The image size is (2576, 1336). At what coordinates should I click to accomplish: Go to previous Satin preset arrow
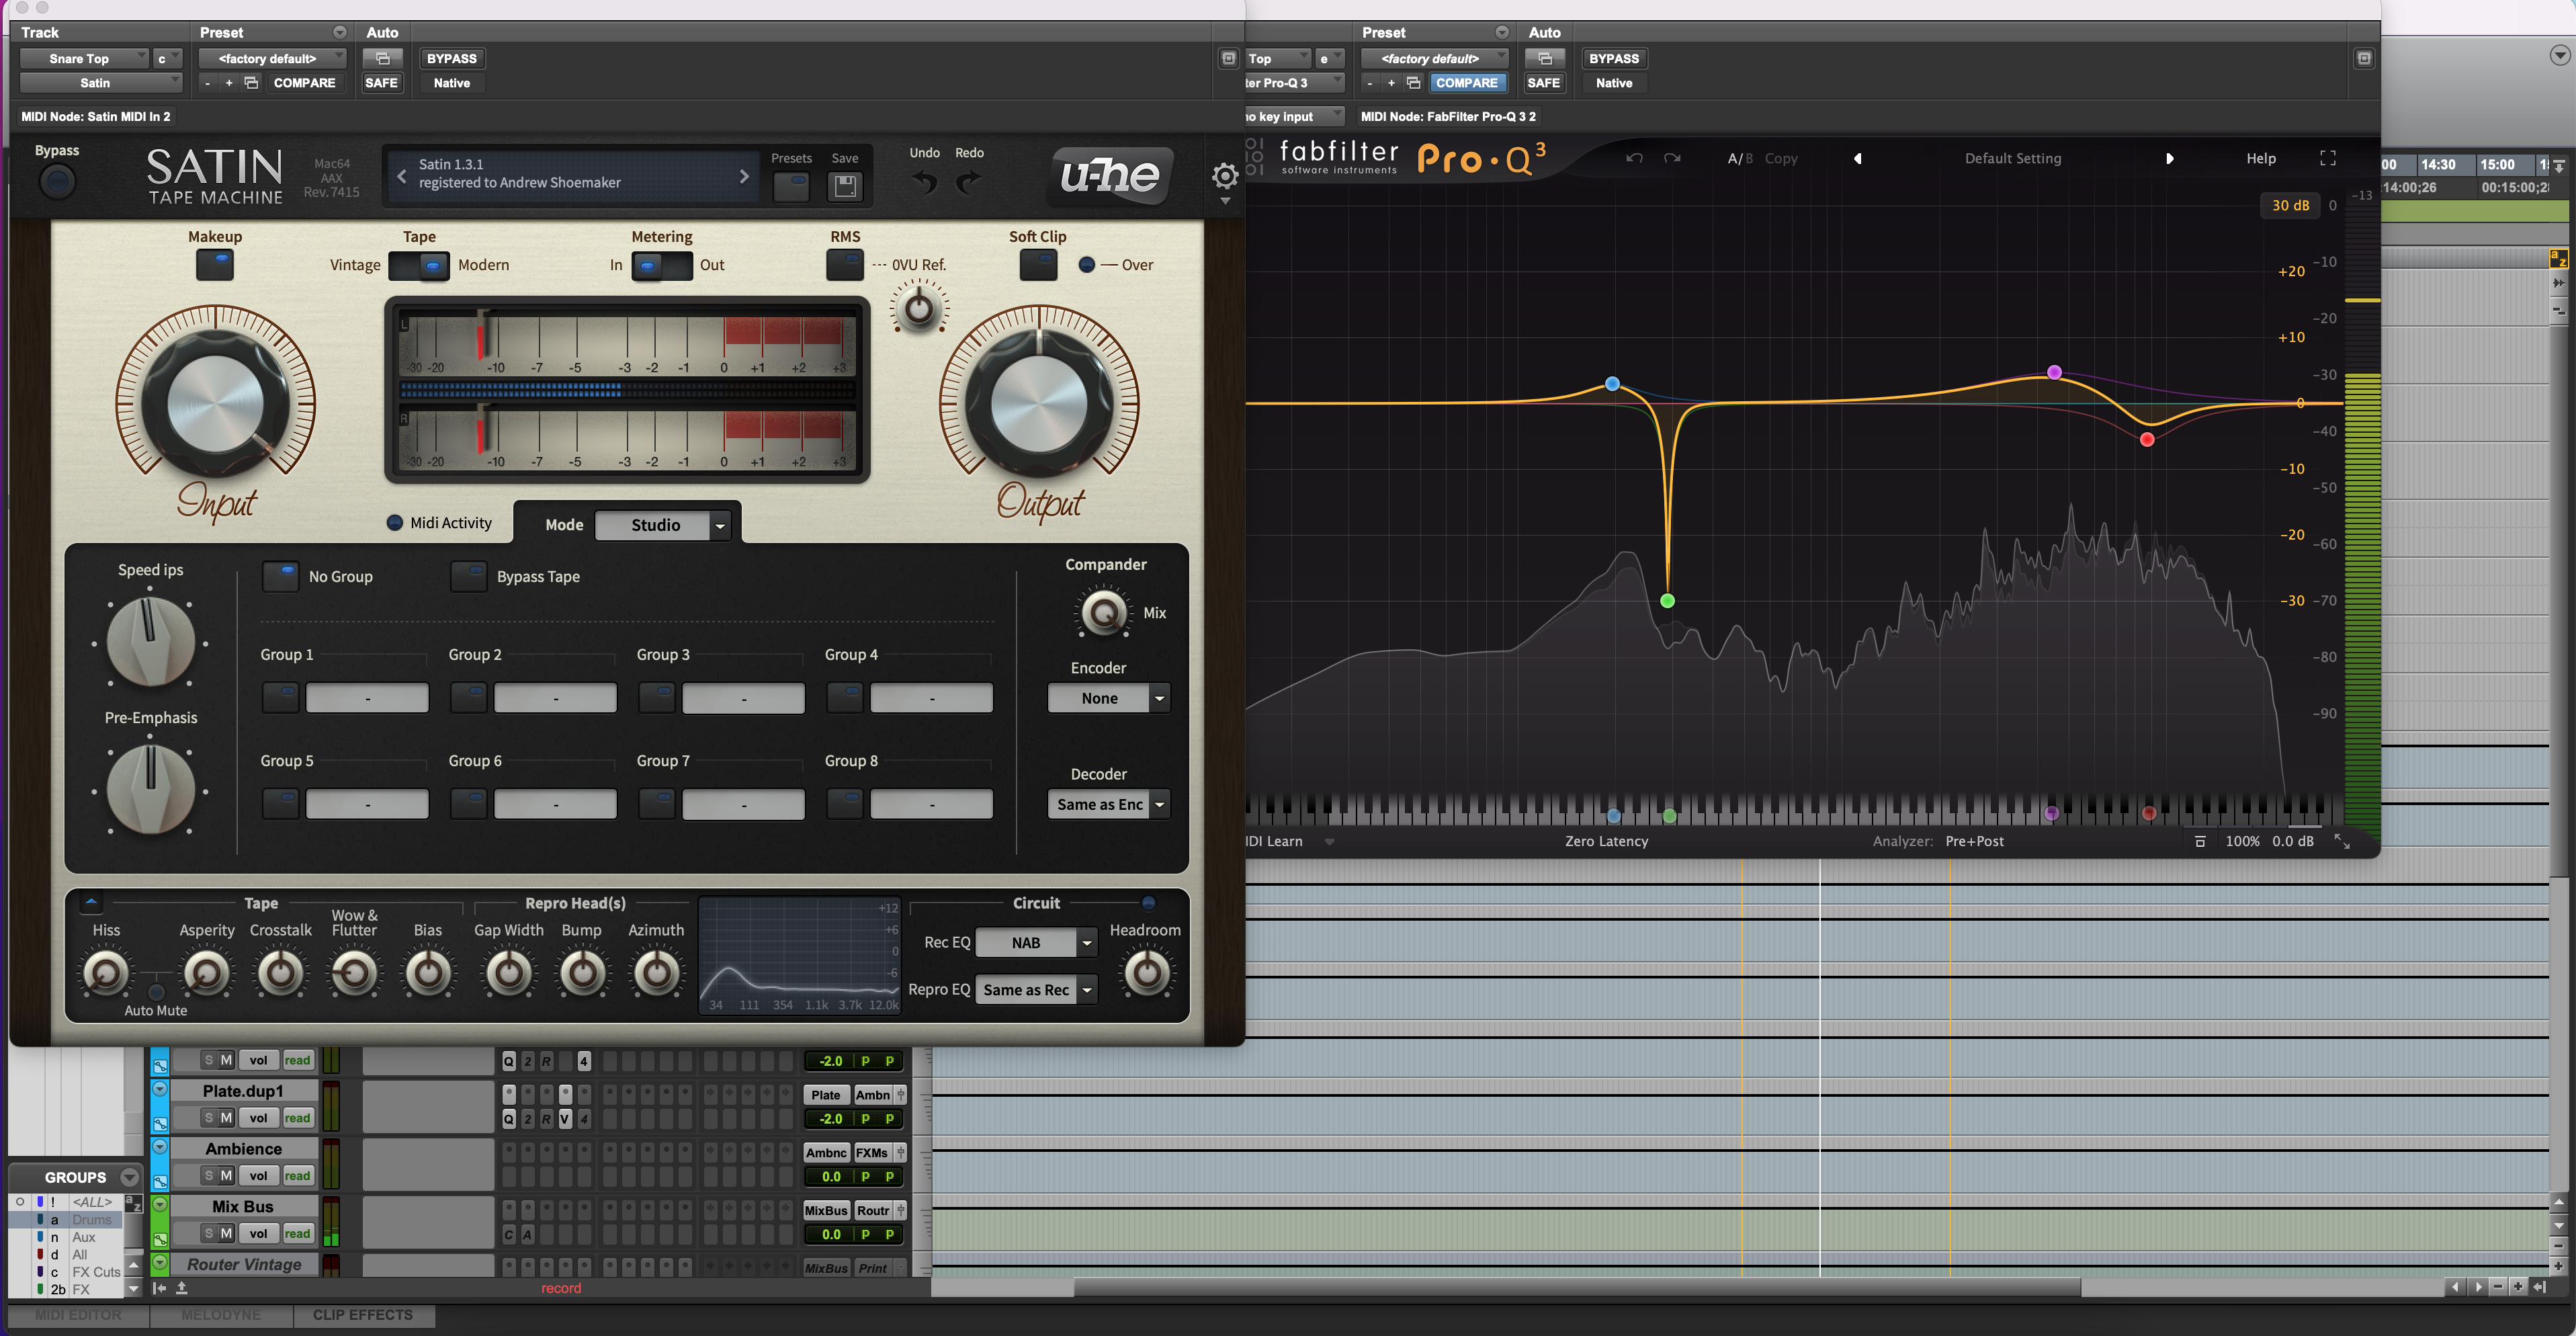click(402, 176)
